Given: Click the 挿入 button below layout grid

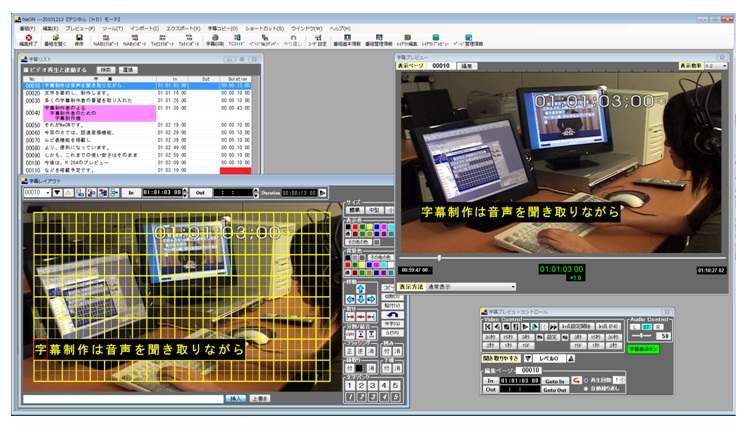Looking at the screenshot, I should pos(236,398).
